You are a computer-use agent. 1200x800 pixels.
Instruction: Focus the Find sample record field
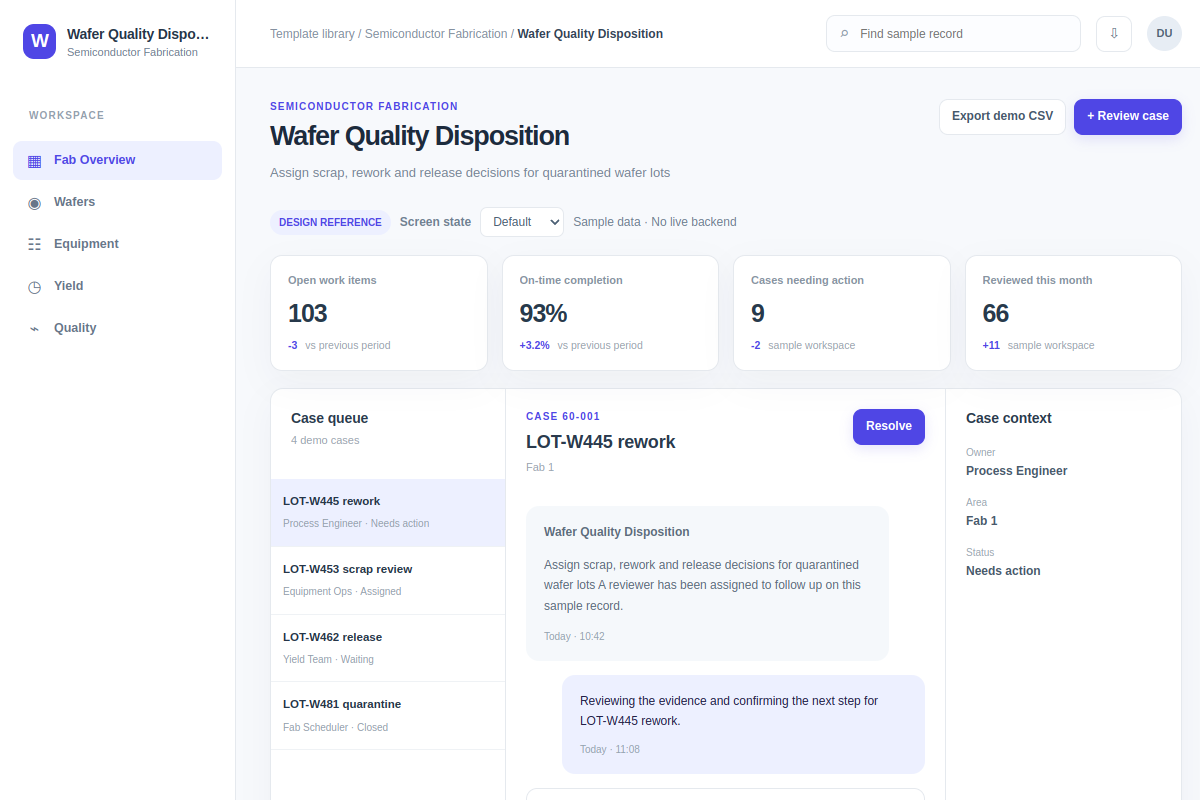point(953,33)
